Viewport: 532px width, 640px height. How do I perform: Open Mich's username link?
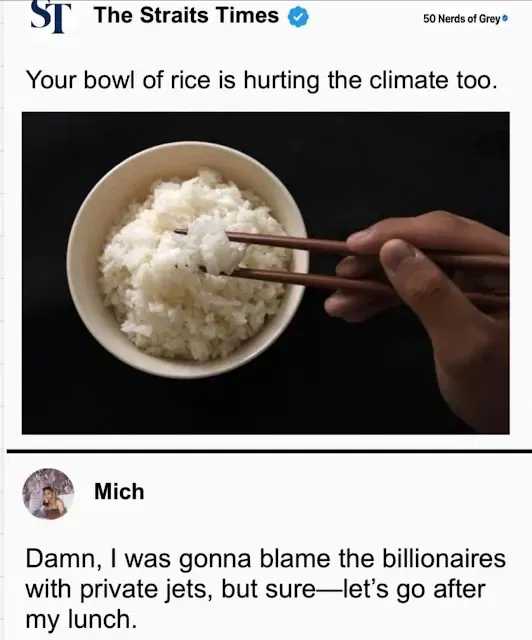coord(119,491)
